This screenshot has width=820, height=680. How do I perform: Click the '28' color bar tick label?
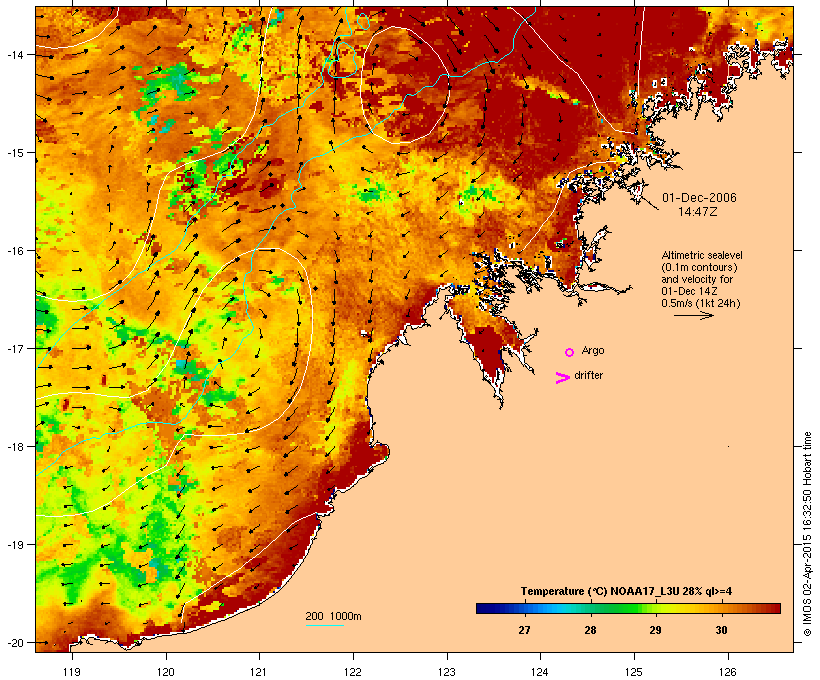pyautogui.click(x=590, y=630)
